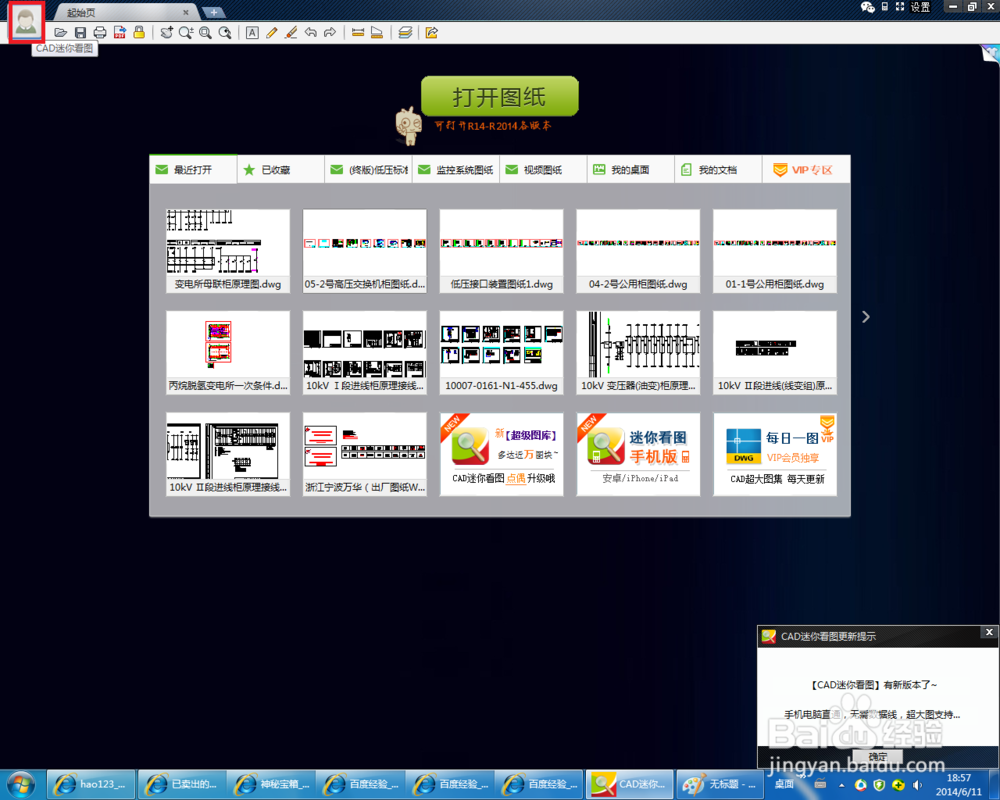
Task: Add a new tab with the plus button
Action: 214,12
